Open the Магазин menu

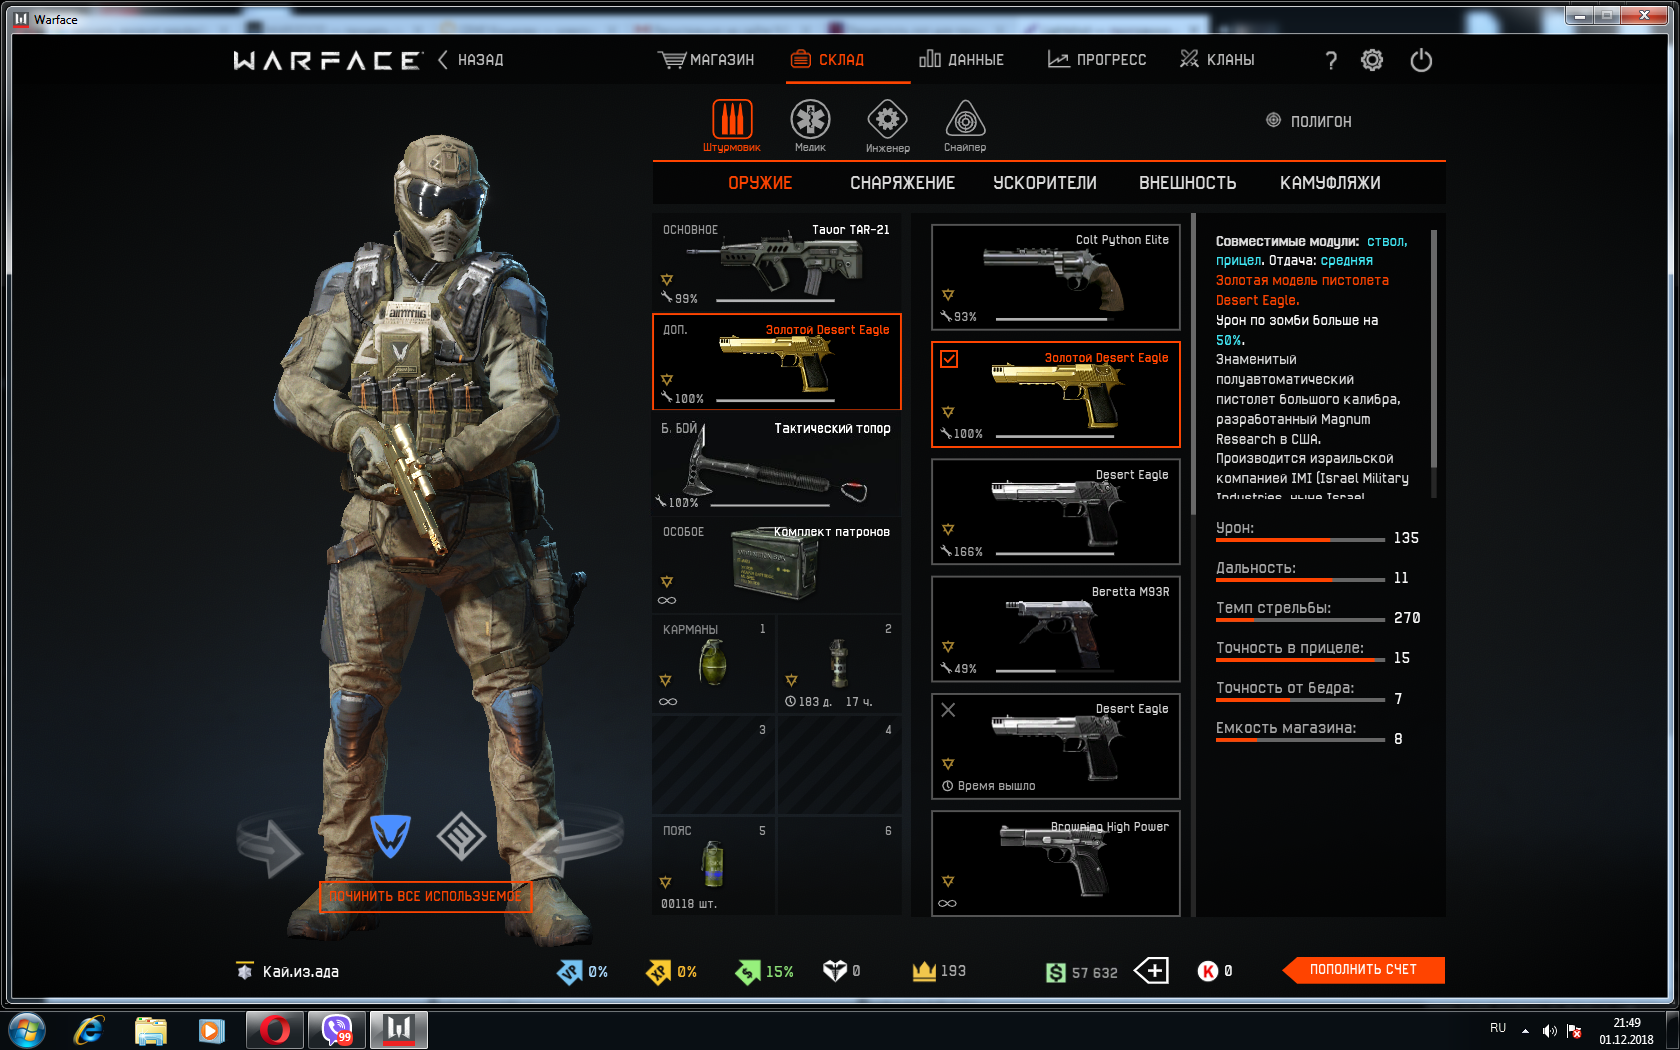[706, 60]
